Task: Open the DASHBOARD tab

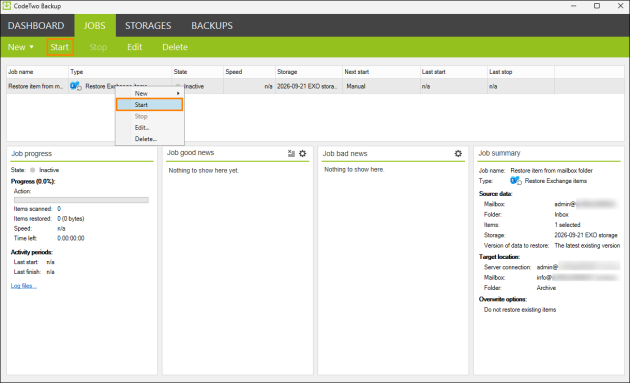Action: point(36,26)
